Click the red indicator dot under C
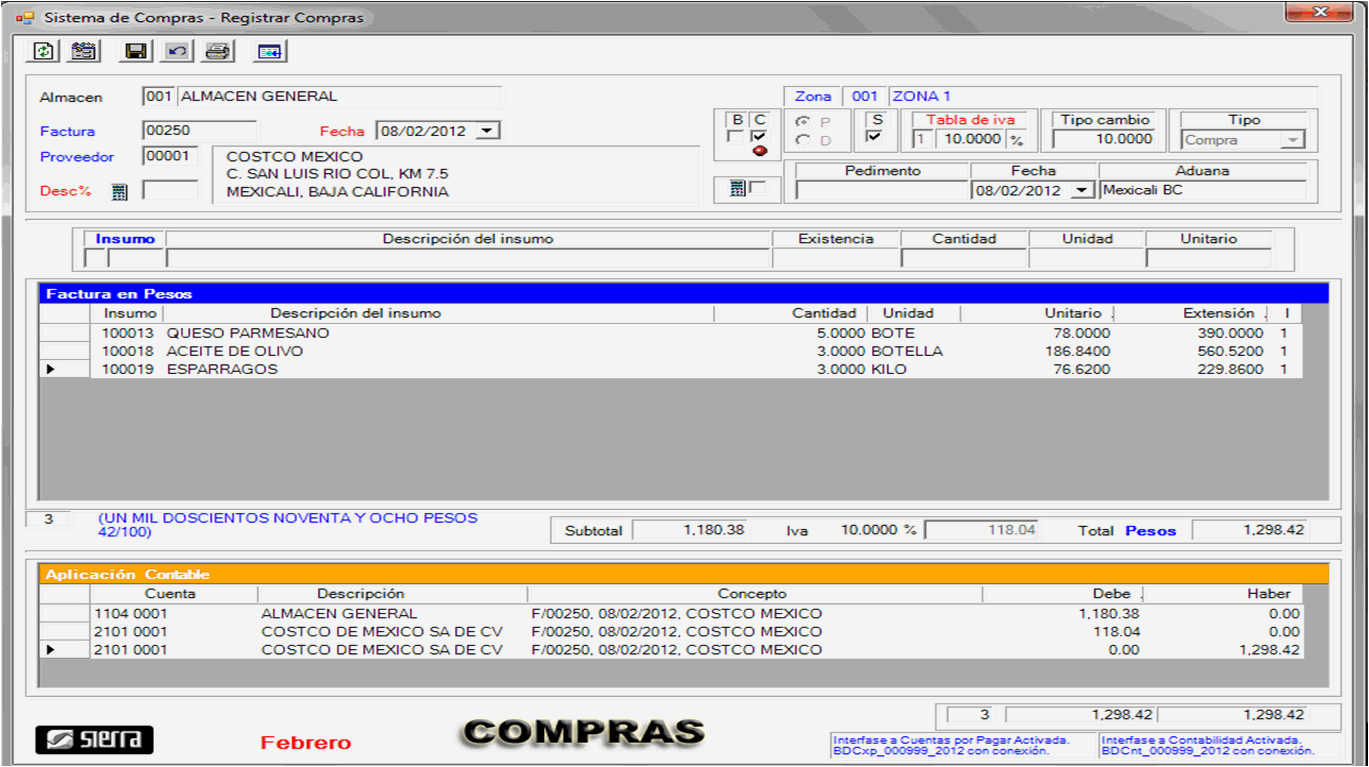This screenshot has width=1369, height=767. [x=760, y=151]
